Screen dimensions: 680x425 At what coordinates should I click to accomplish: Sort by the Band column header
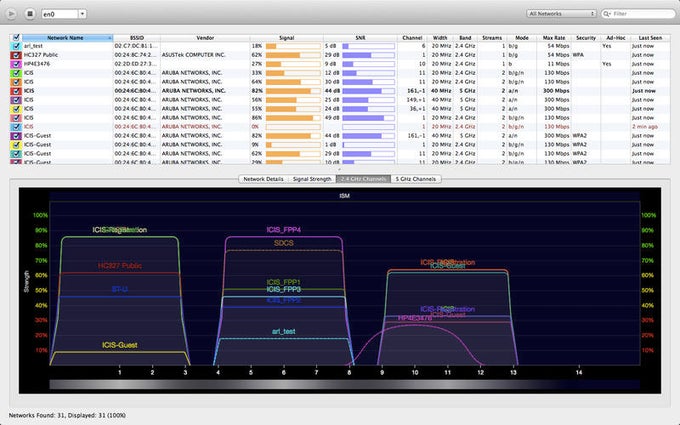tap(465, 38)
